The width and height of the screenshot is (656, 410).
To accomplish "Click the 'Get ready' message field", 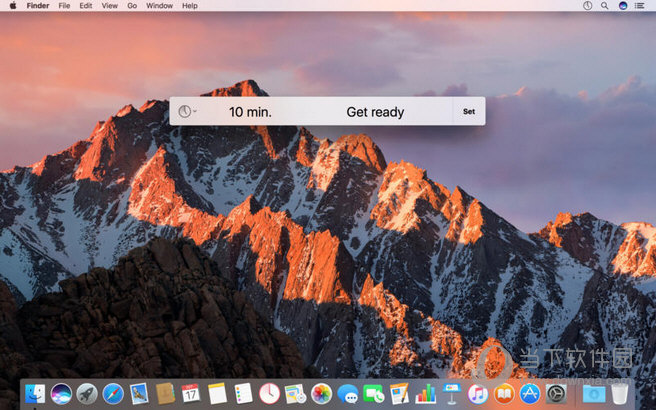I will pos(375,112).
